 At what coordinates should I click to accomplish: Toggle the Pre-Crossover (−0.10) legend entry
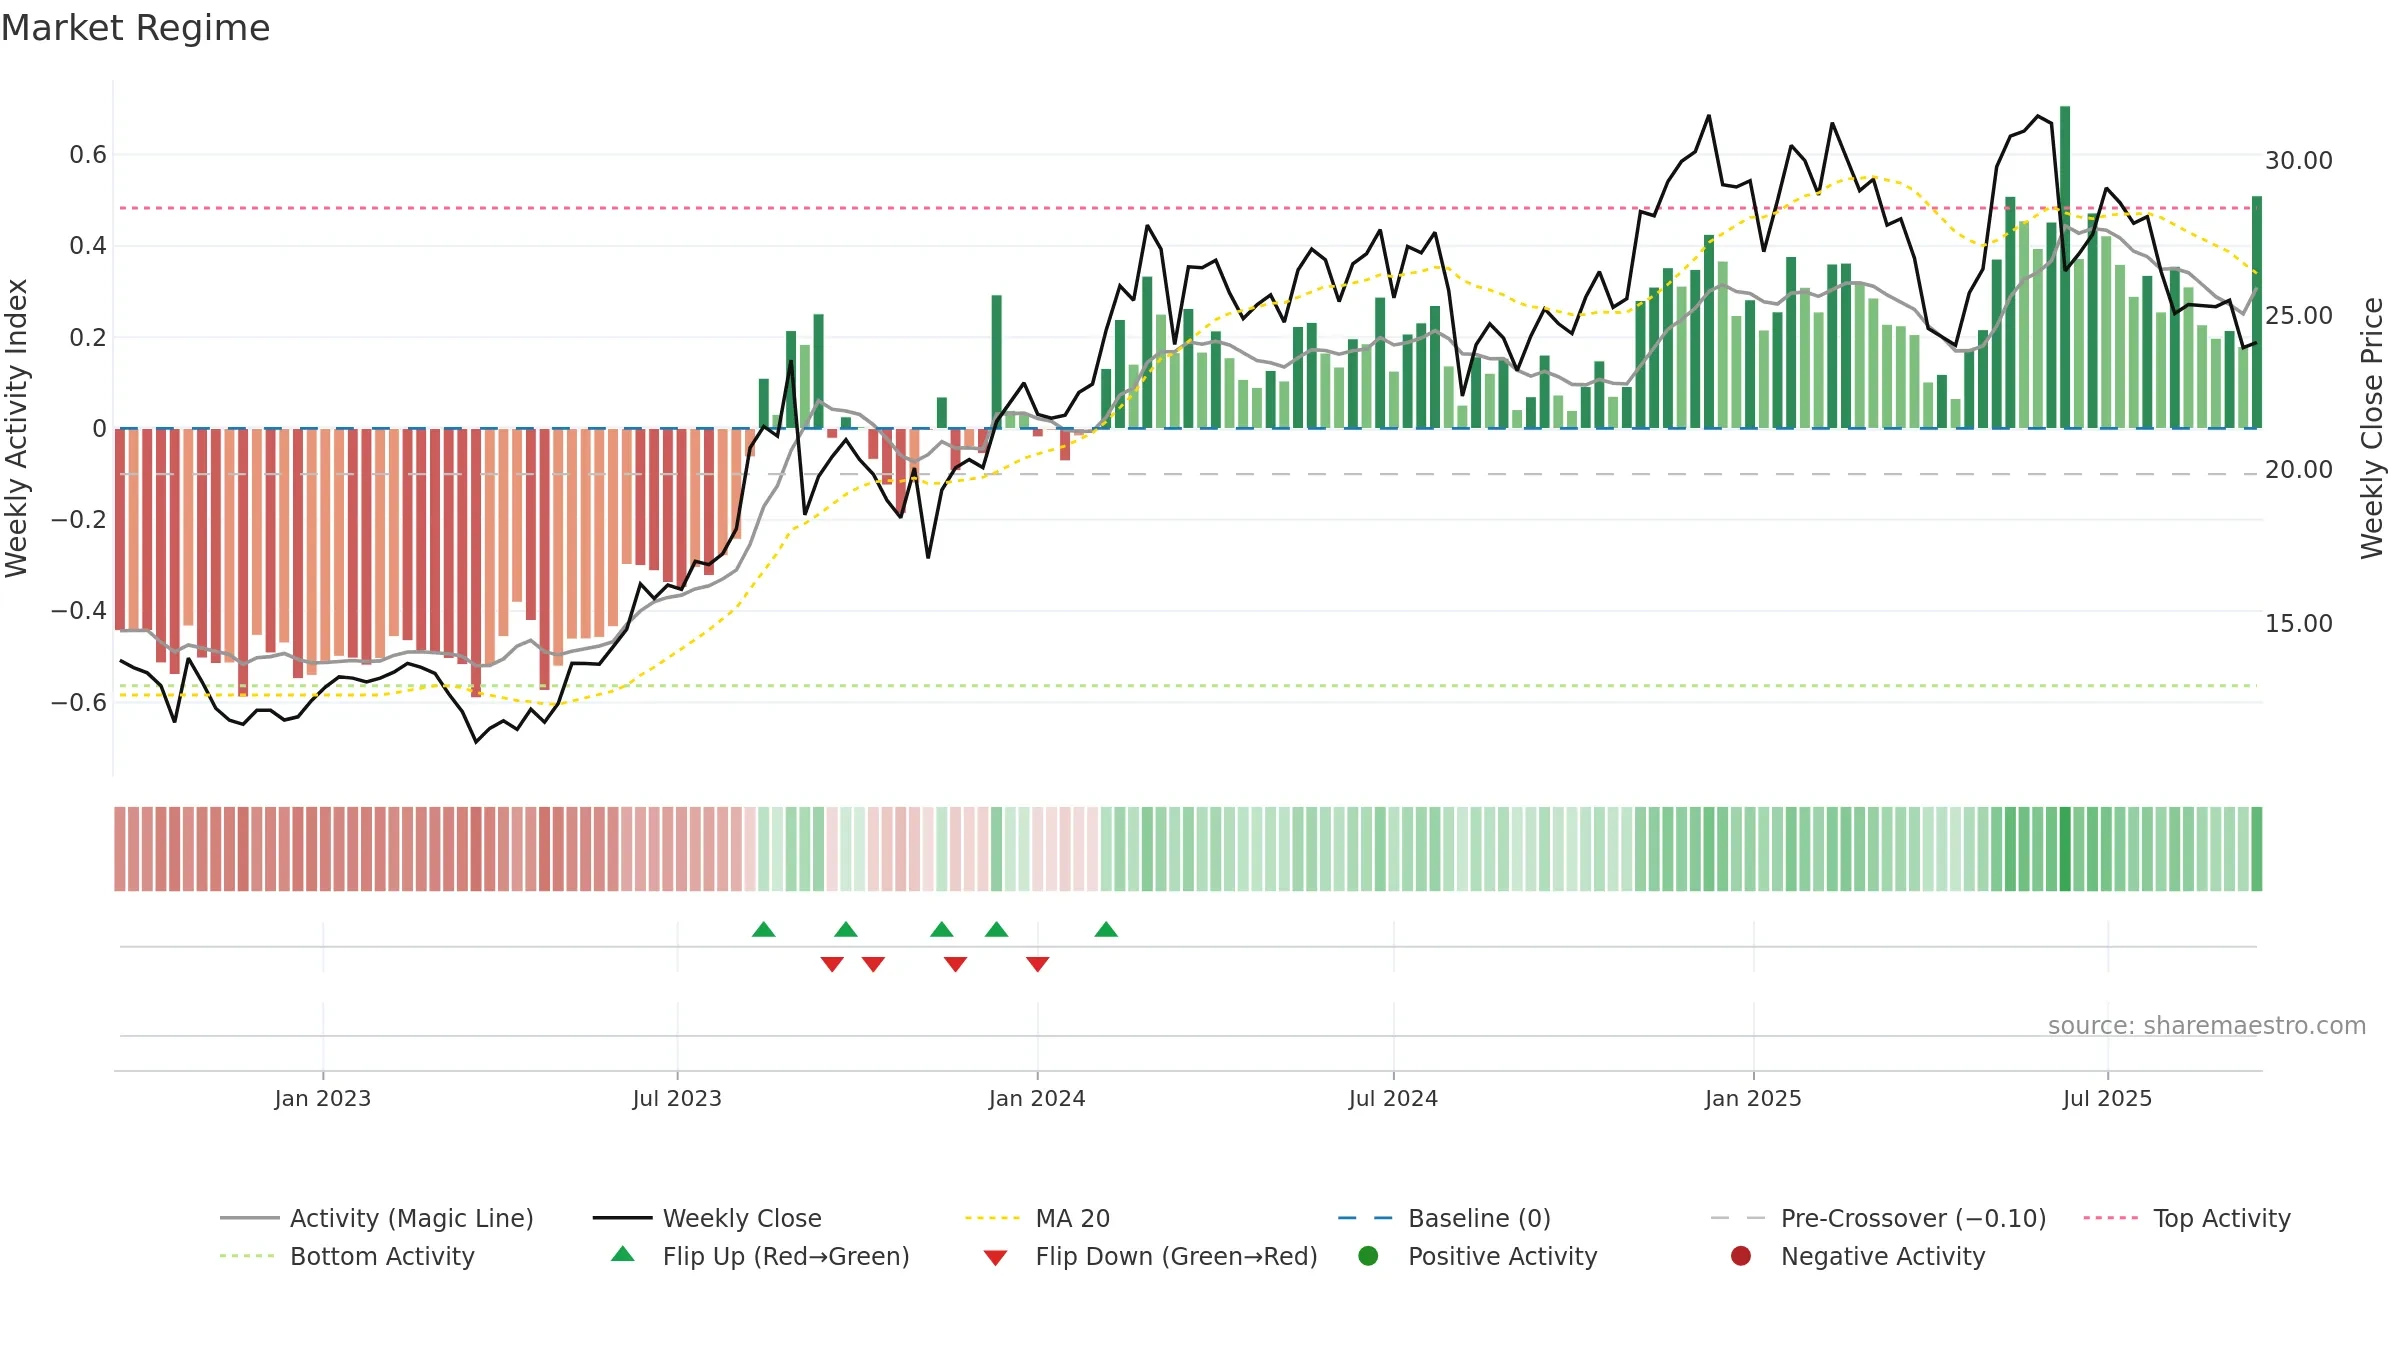1878,1218
